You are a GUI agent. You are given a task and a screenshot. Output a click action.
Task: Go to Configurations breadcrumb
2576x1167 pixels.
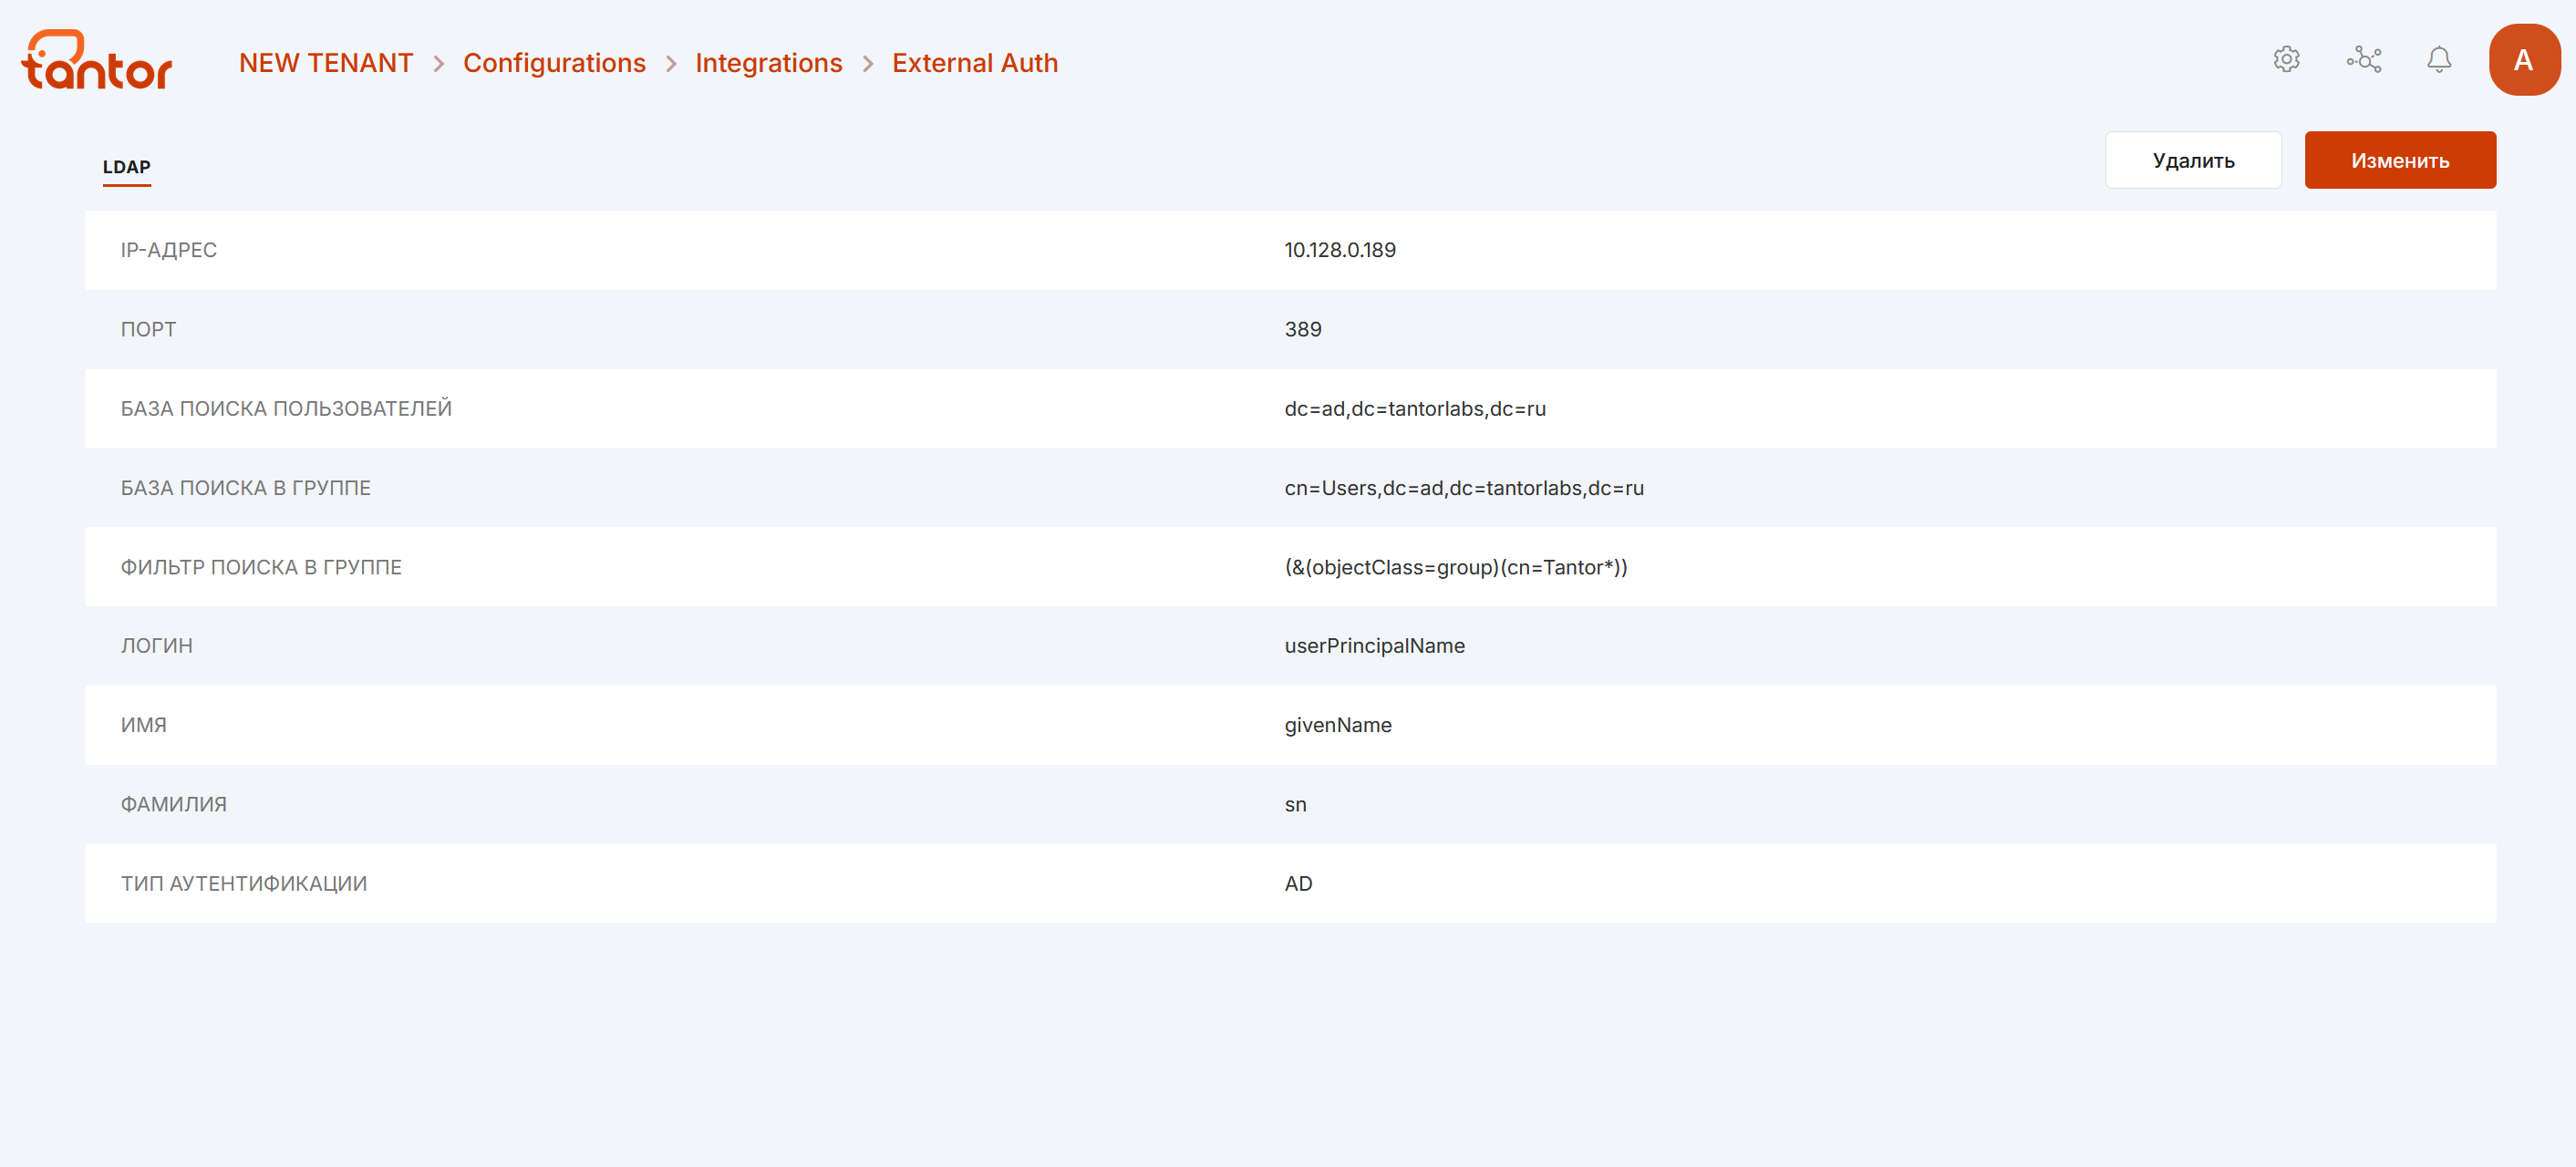554,63
